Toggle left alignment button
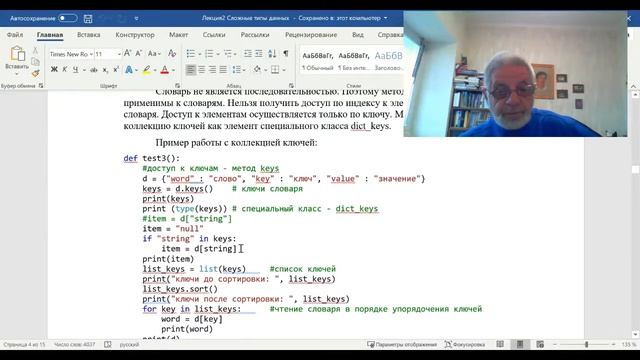 click(191, 70)
